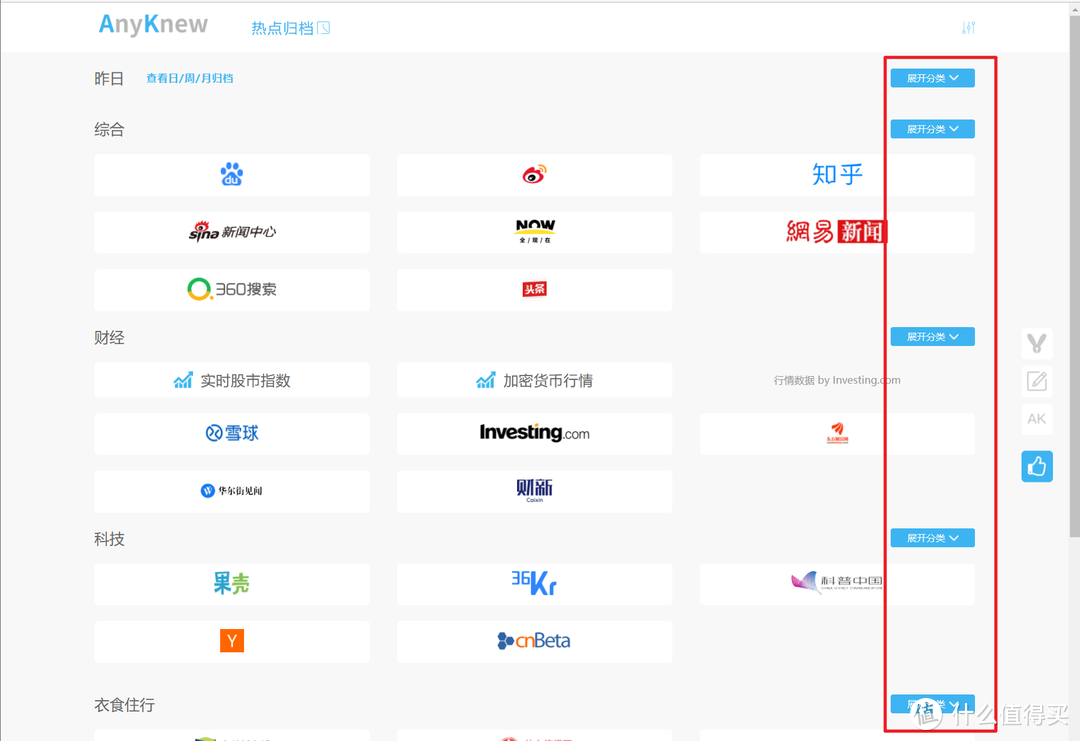This screenshot has height=741, width=1080.
Task: Open the 雪球 card
Action: pos(231,434)
